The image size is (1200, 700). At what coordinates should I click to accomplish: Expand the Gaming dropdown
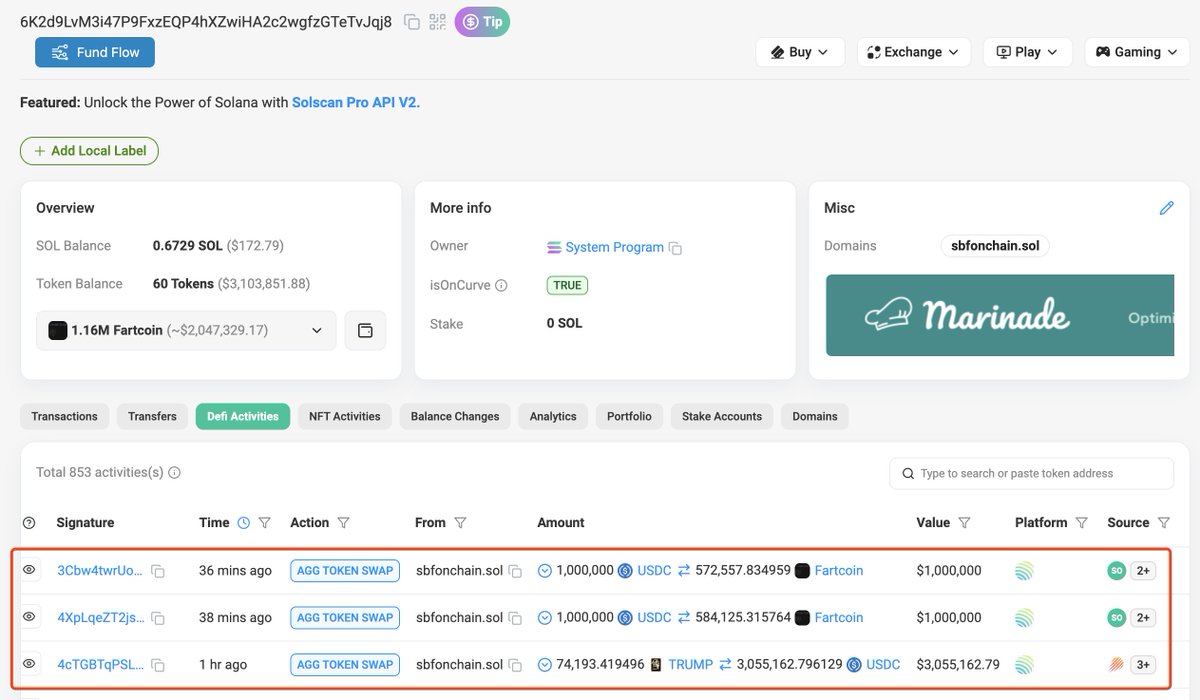pyautogui.click(x=1137, y=52)
